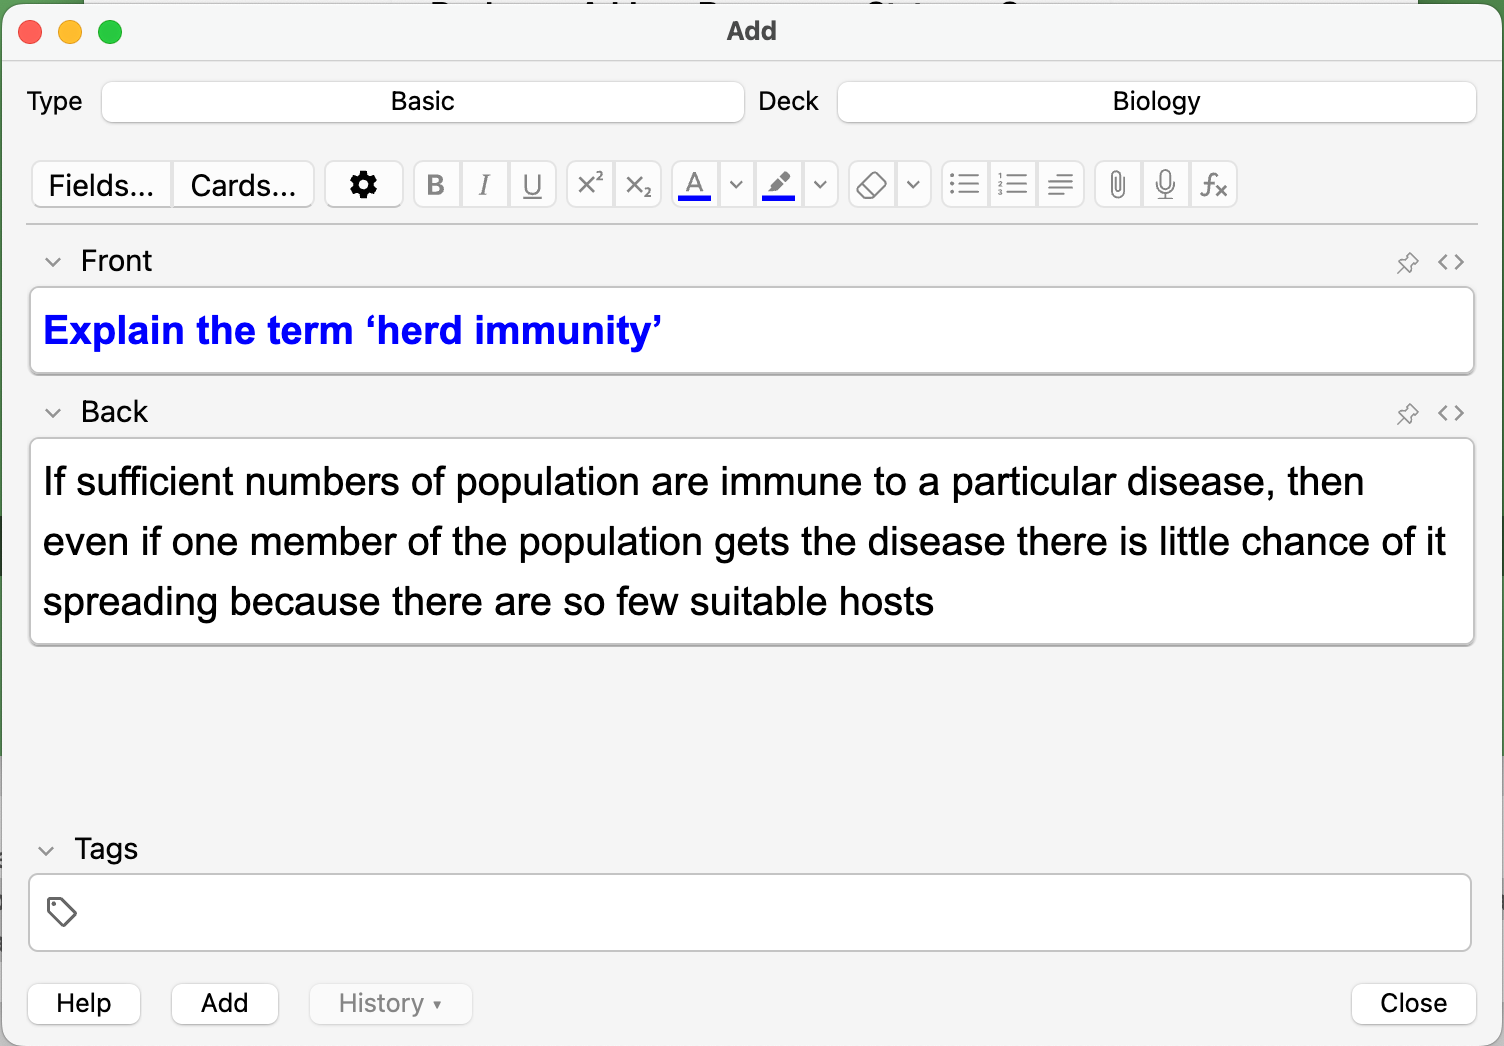Open the highlight color dropdown arrow
The width and height of the screenshot is (1504, 1046).
(820, 185)
